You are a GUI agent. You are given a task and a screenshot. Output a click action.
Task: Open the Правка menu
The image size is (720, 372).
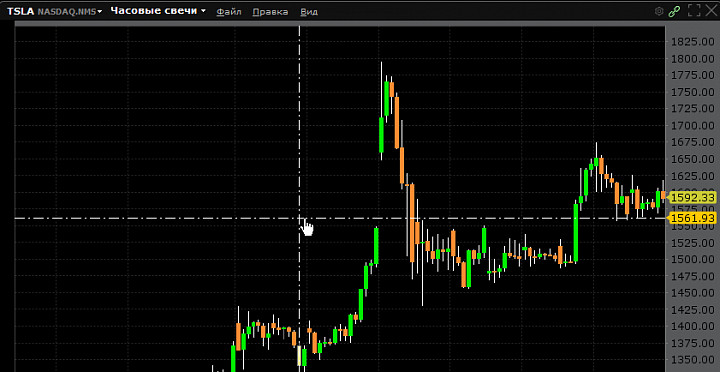(x=270, y=12)
